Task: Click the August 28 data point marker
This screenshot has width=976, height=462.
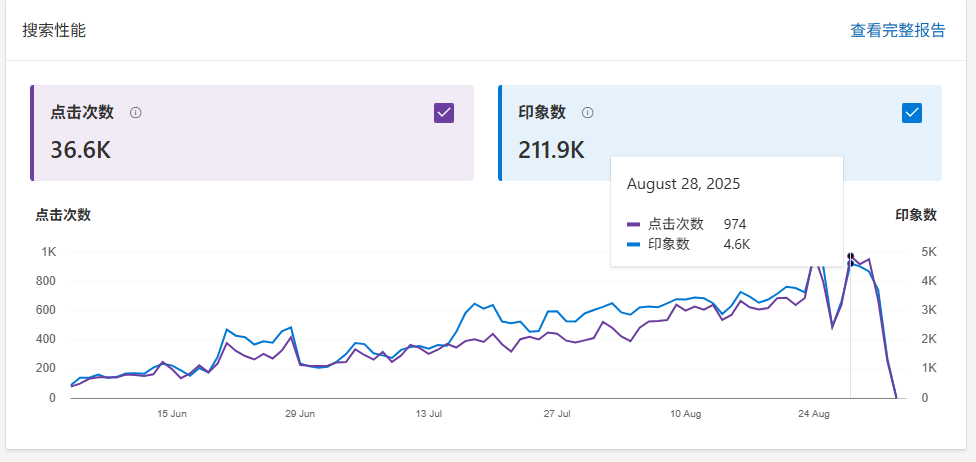Action: pyautogui.click(x=850, y=258)
